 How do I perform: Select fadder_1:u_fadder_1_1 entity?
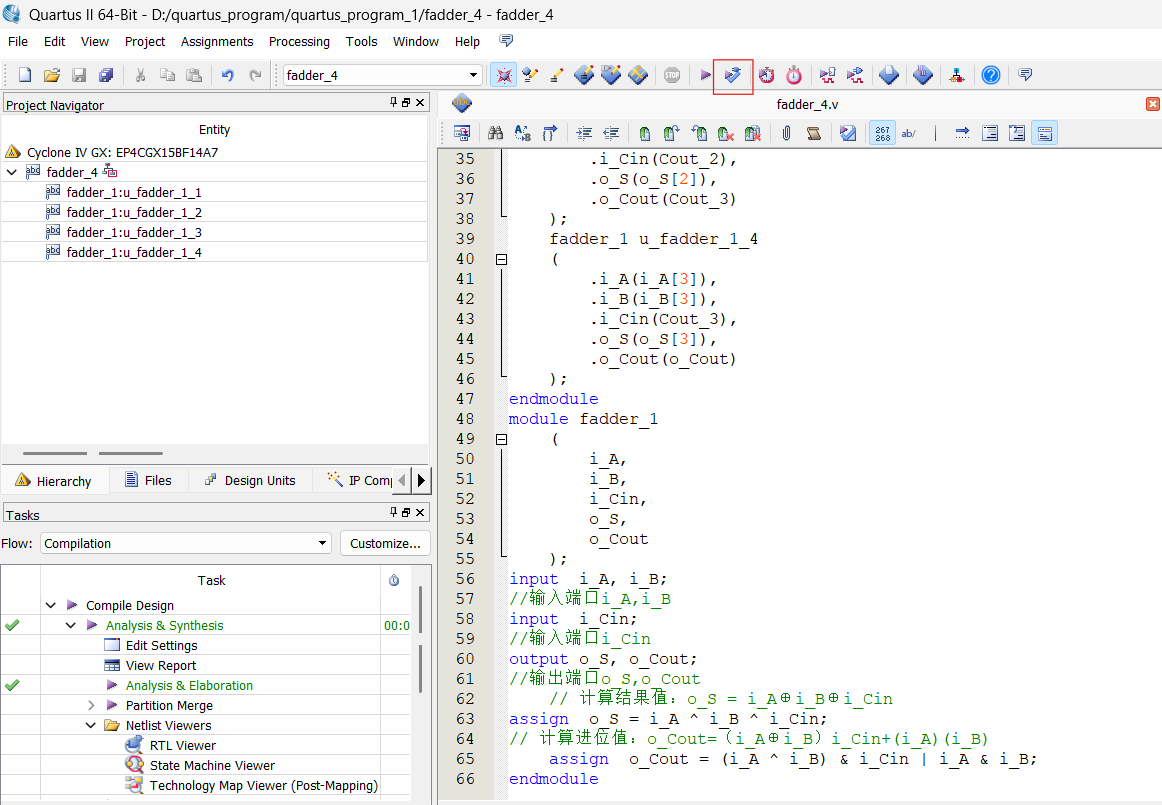tap(134, 192)
